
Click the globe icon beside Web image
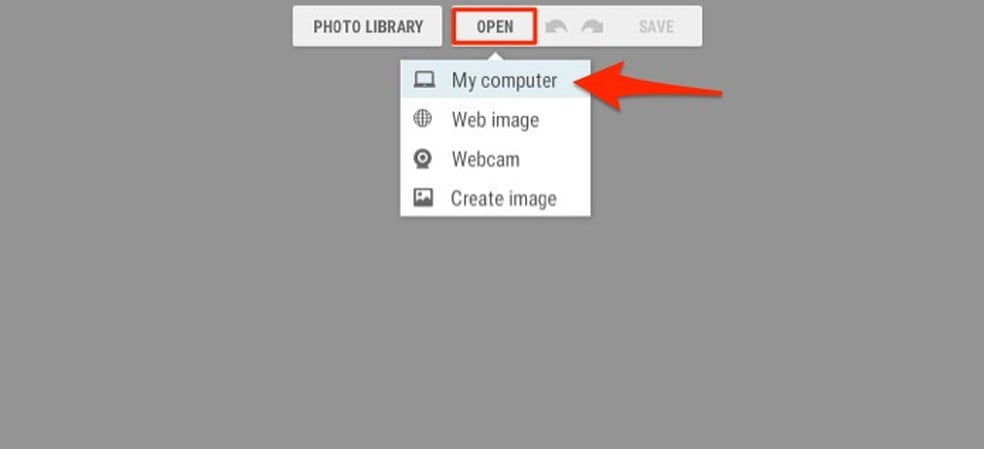pos(422,118)
